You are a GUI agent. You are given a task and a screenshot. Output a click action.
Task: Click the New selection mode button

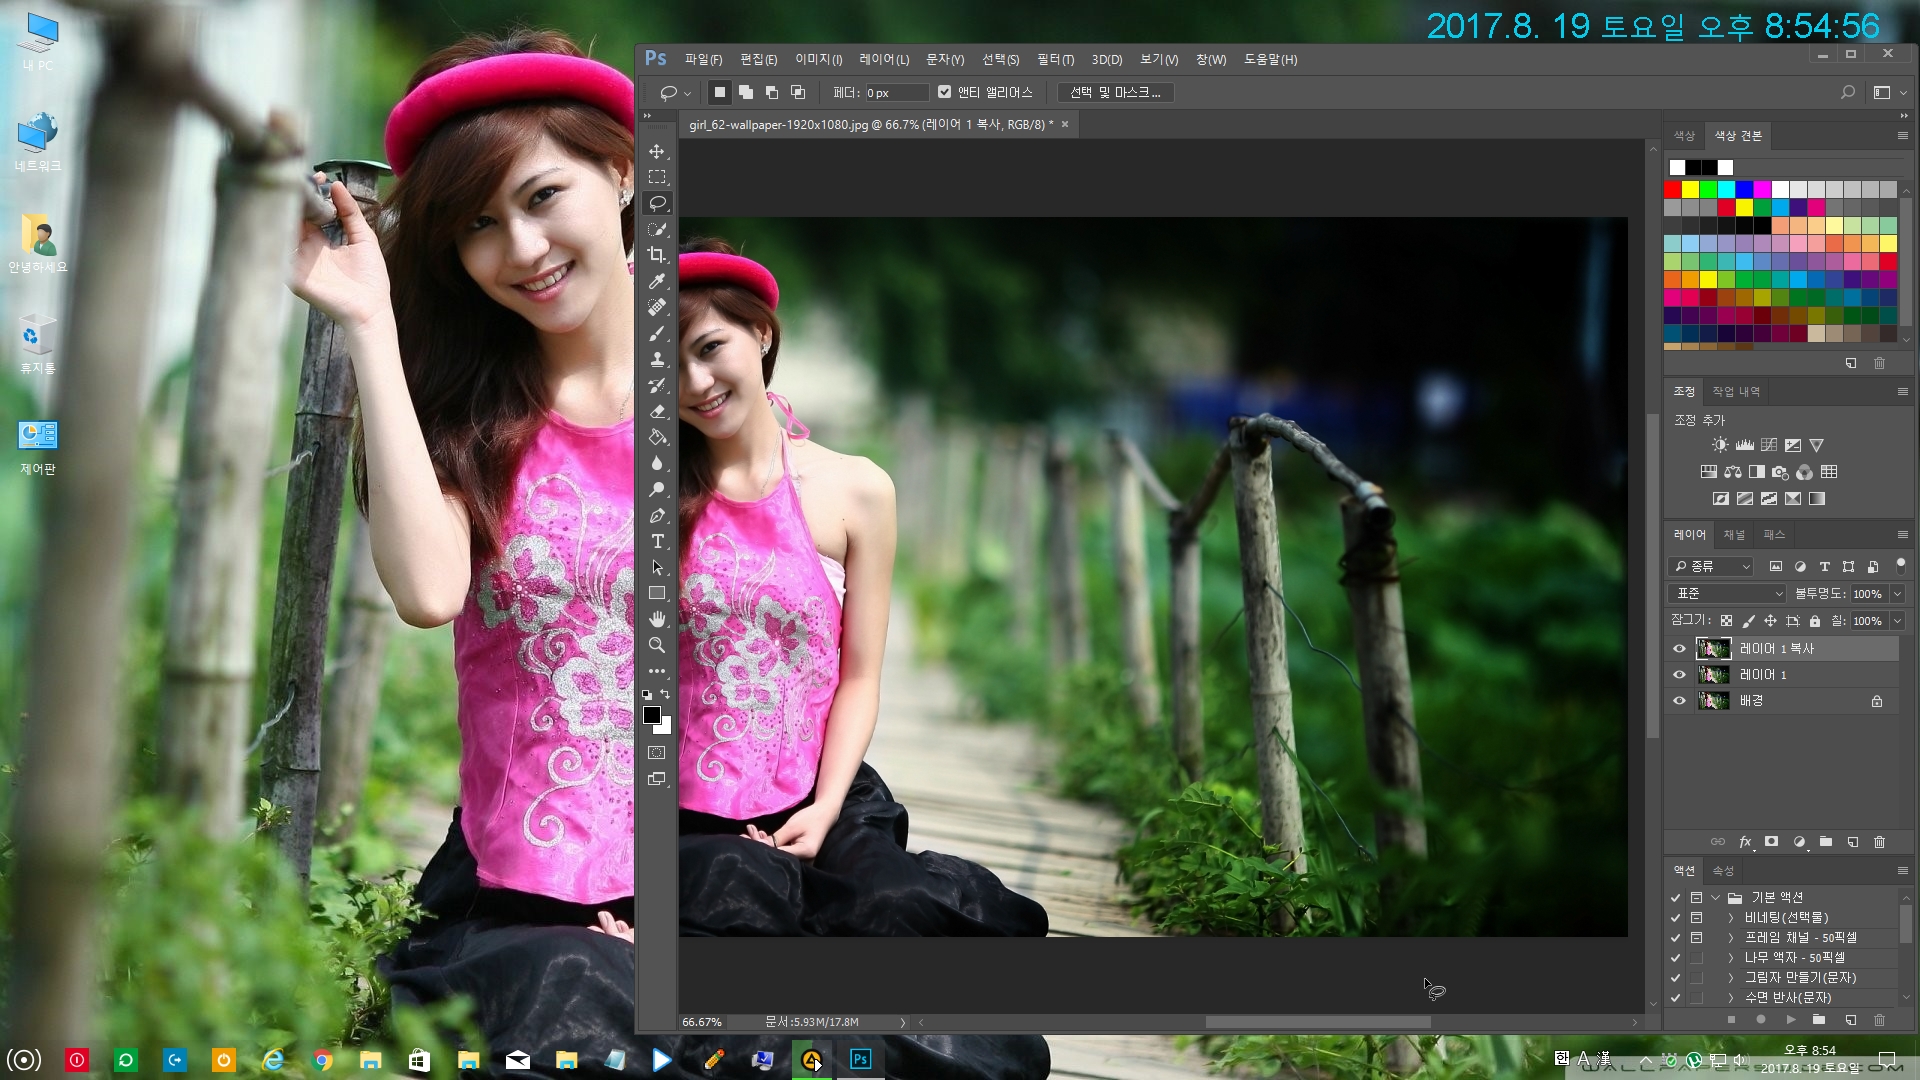719,92
